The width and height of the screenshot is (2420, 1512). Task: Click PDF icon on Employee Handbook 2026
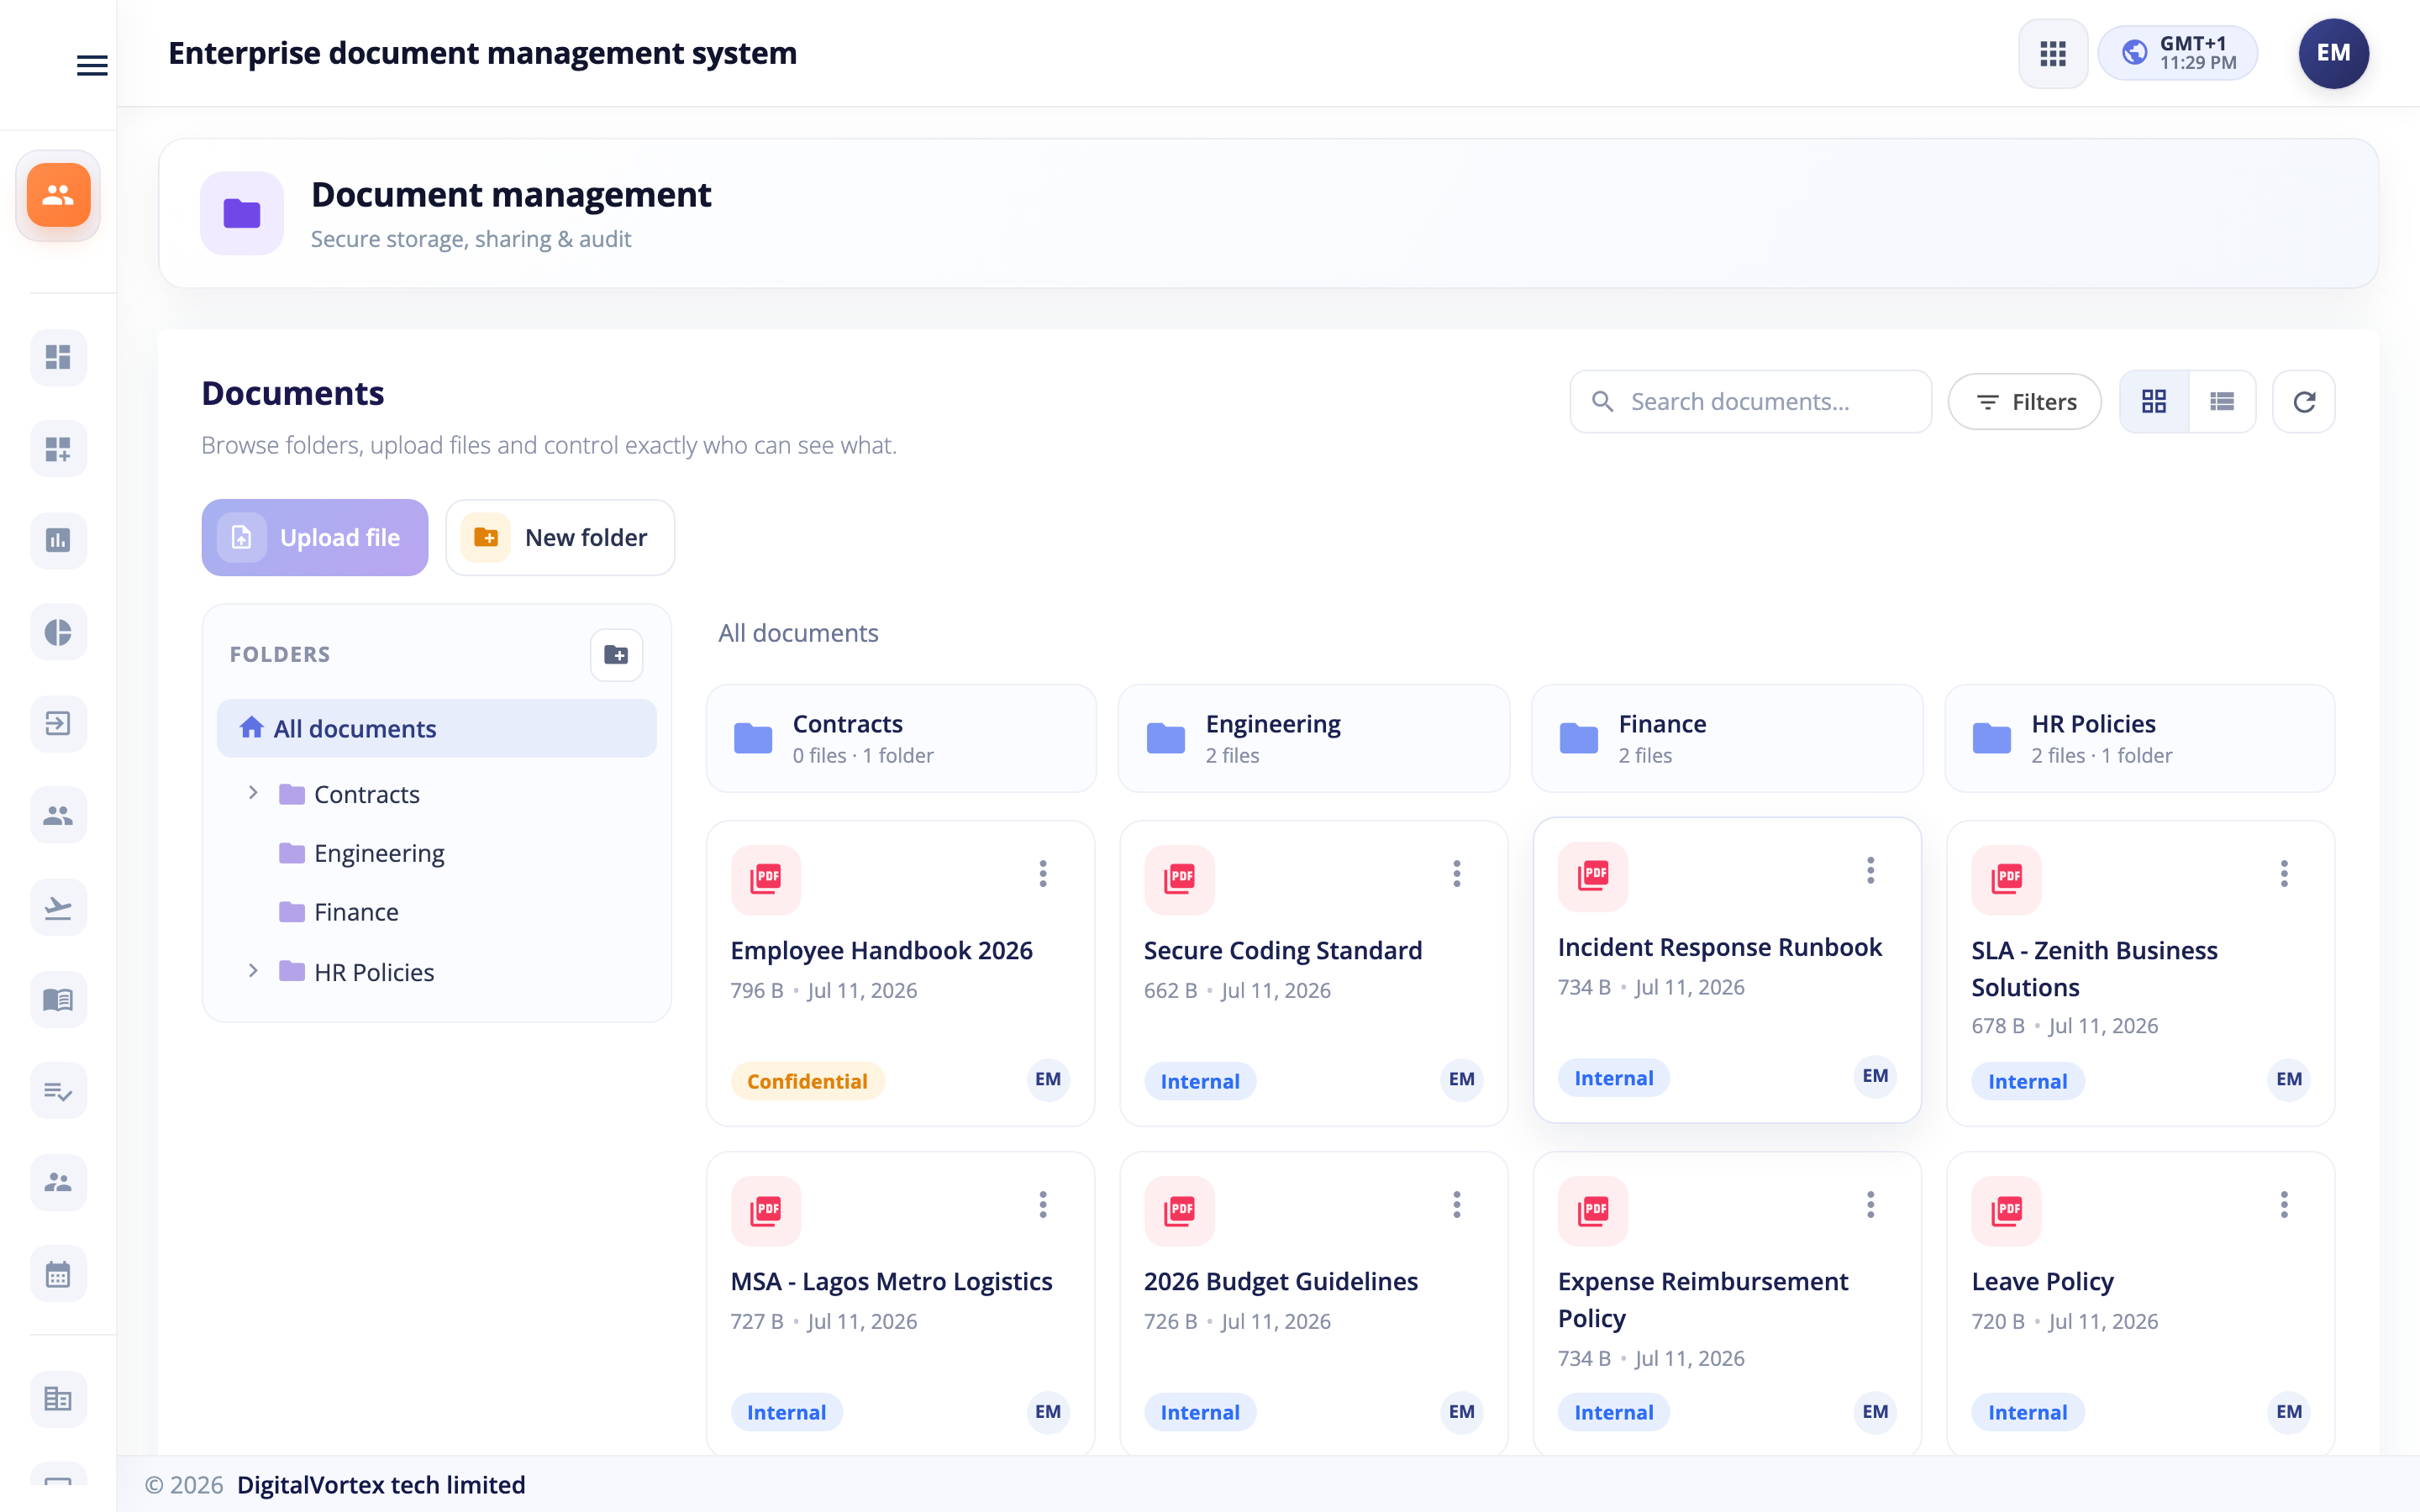(766, 879)
